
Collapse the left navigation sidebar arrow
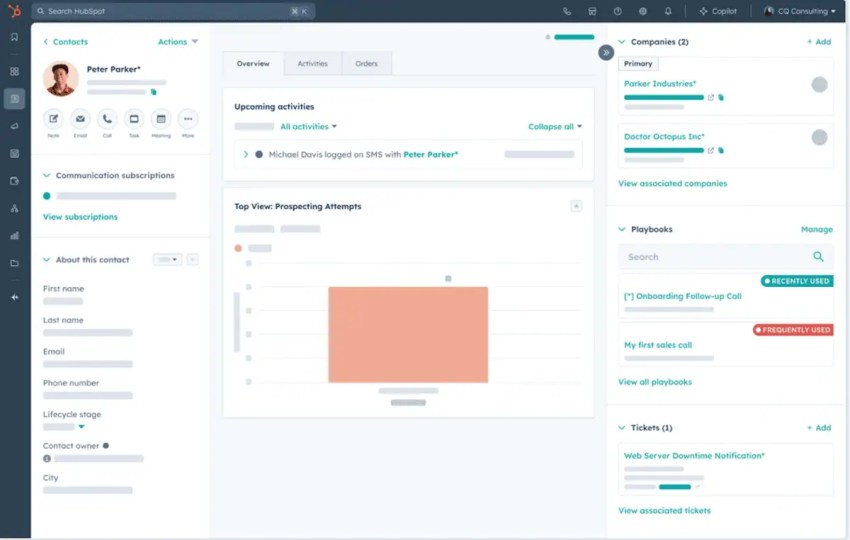coord(15,297)
